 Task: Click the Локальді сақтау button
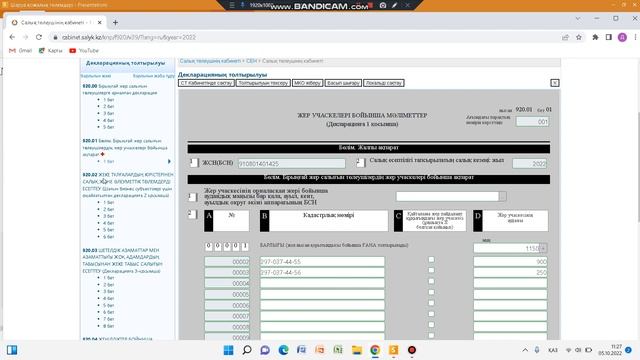(384, 83)
